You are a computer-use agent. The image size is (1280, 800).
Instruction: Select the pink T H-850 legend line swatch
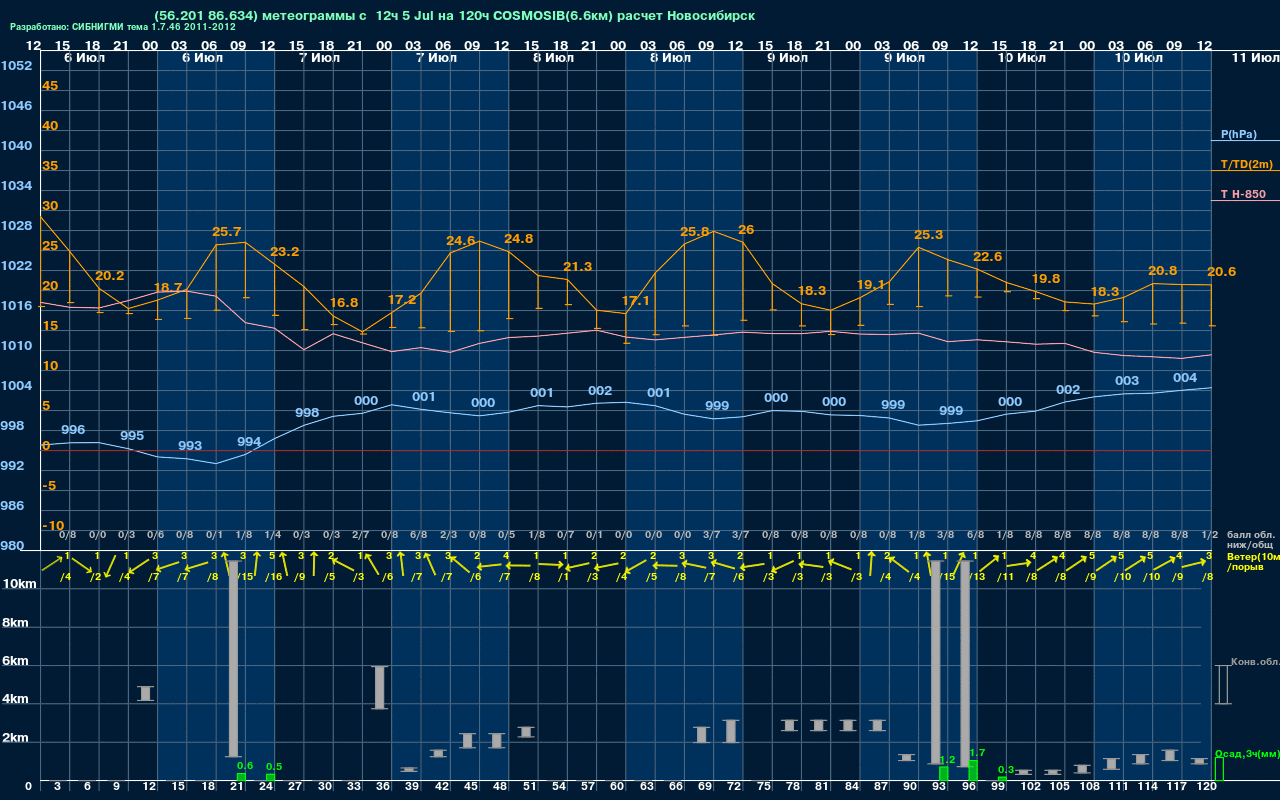click(x=1245, y=201)
